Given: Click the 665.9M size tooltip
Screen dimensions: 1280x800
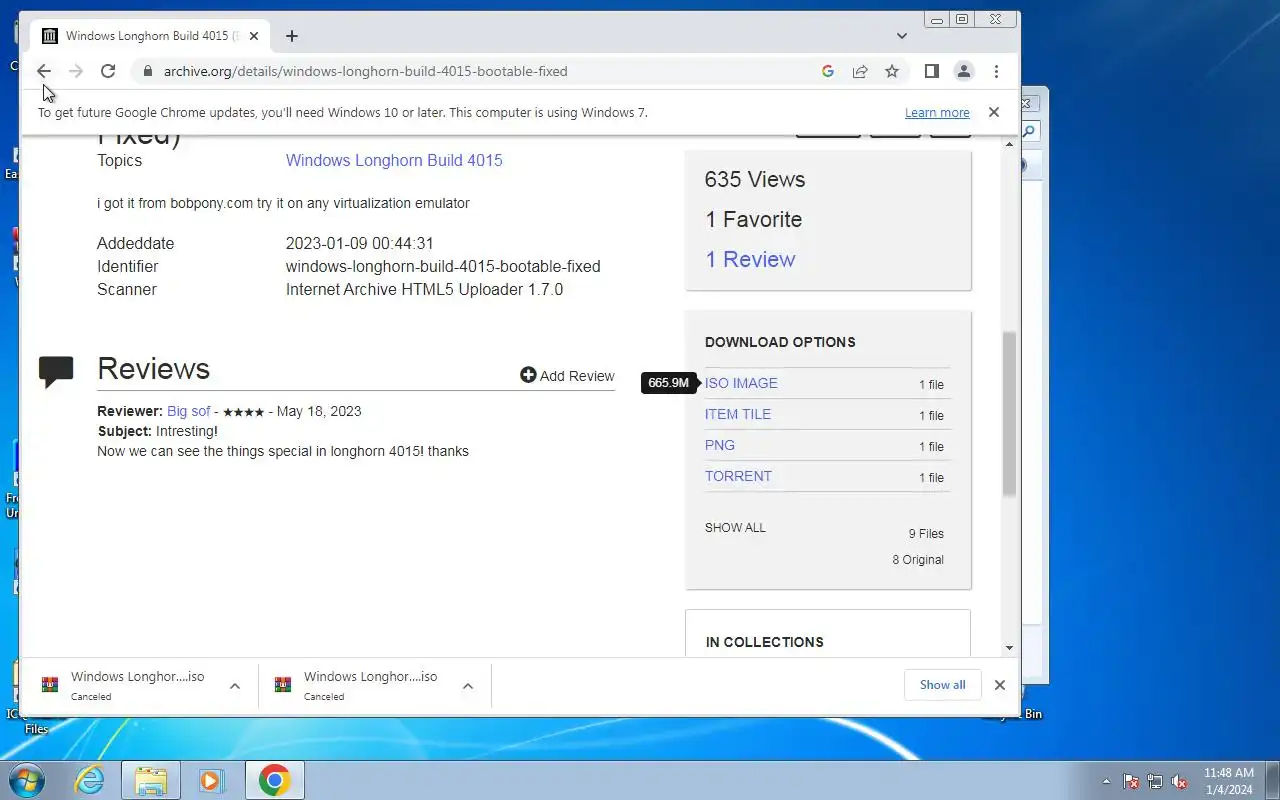Looking at the screenshot, I should click(x=668, y=383).
